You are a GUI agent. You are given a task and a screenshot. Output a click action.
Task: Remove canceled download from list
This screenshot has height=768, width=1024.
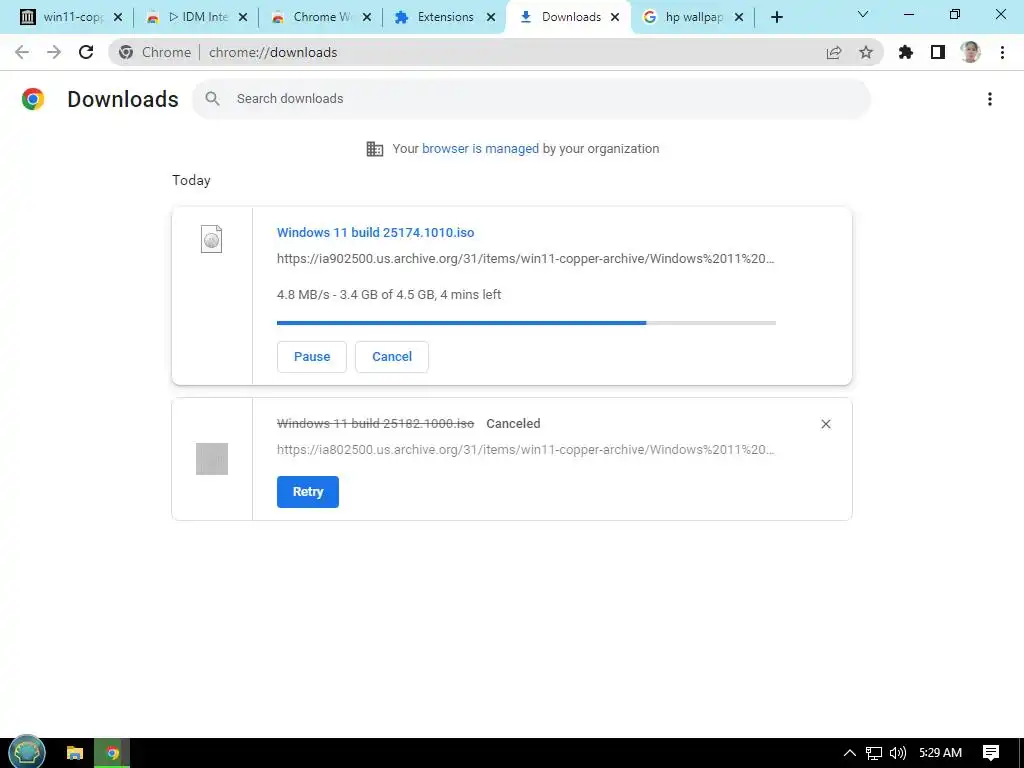point(825,424)
